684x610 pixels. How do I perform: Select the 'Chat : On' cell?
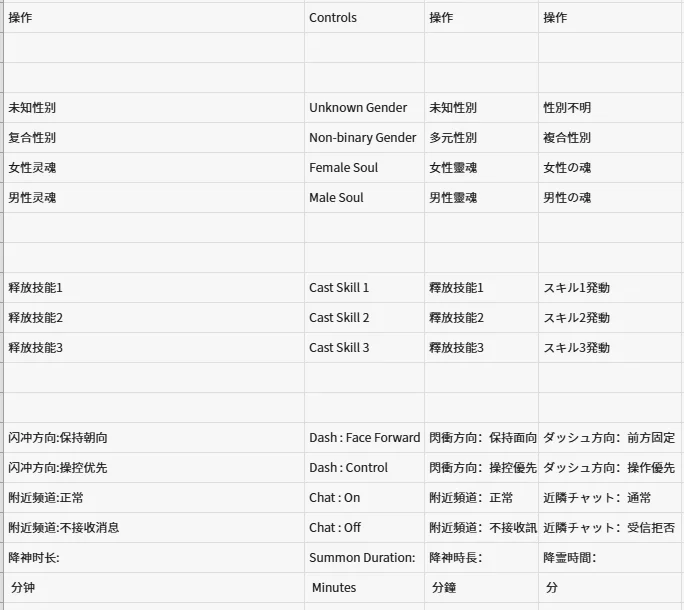pos(364,498)
